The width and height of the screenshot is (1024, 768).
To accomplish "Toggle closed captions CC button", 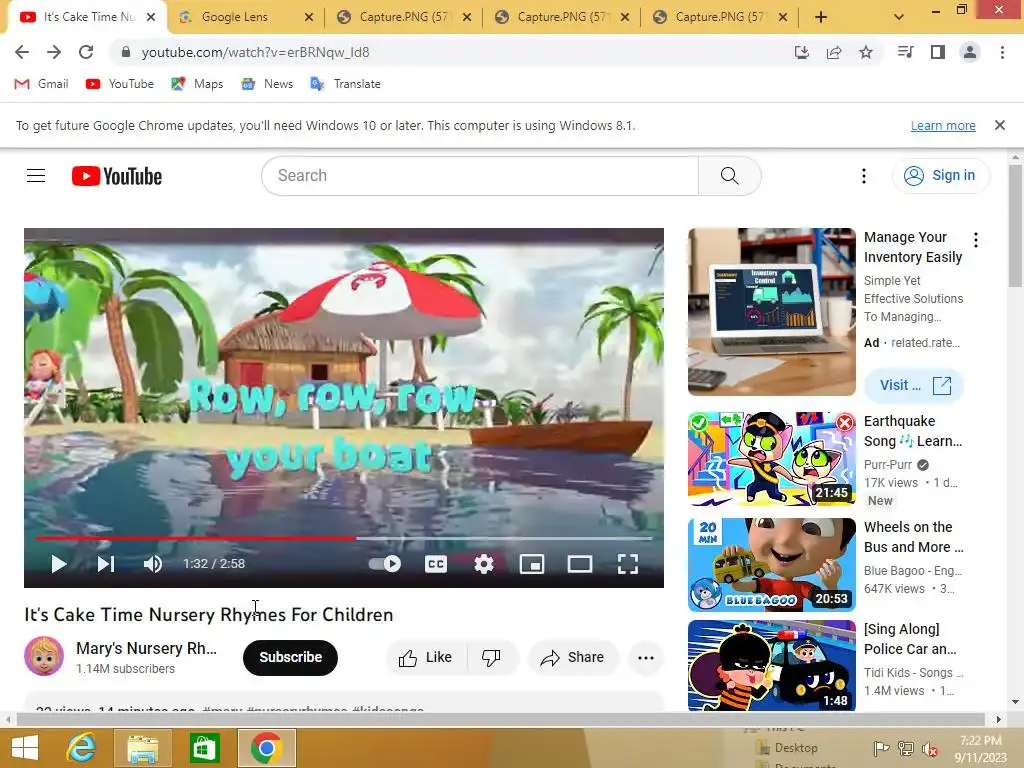I will coord(436,564).
